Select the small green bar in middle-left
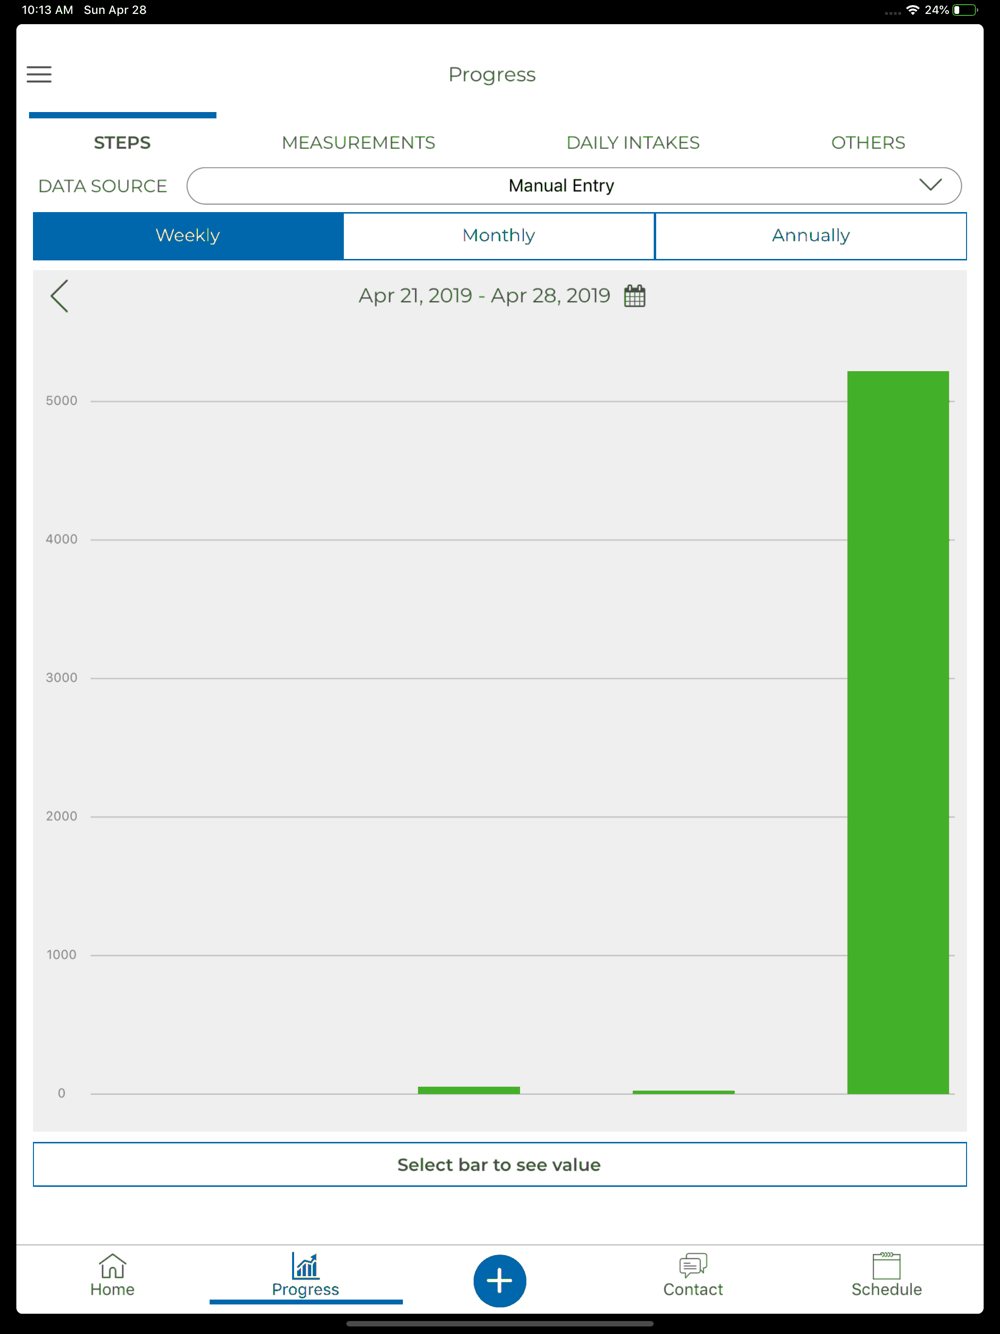The image size is (1000, 1334). (469, 1090)
